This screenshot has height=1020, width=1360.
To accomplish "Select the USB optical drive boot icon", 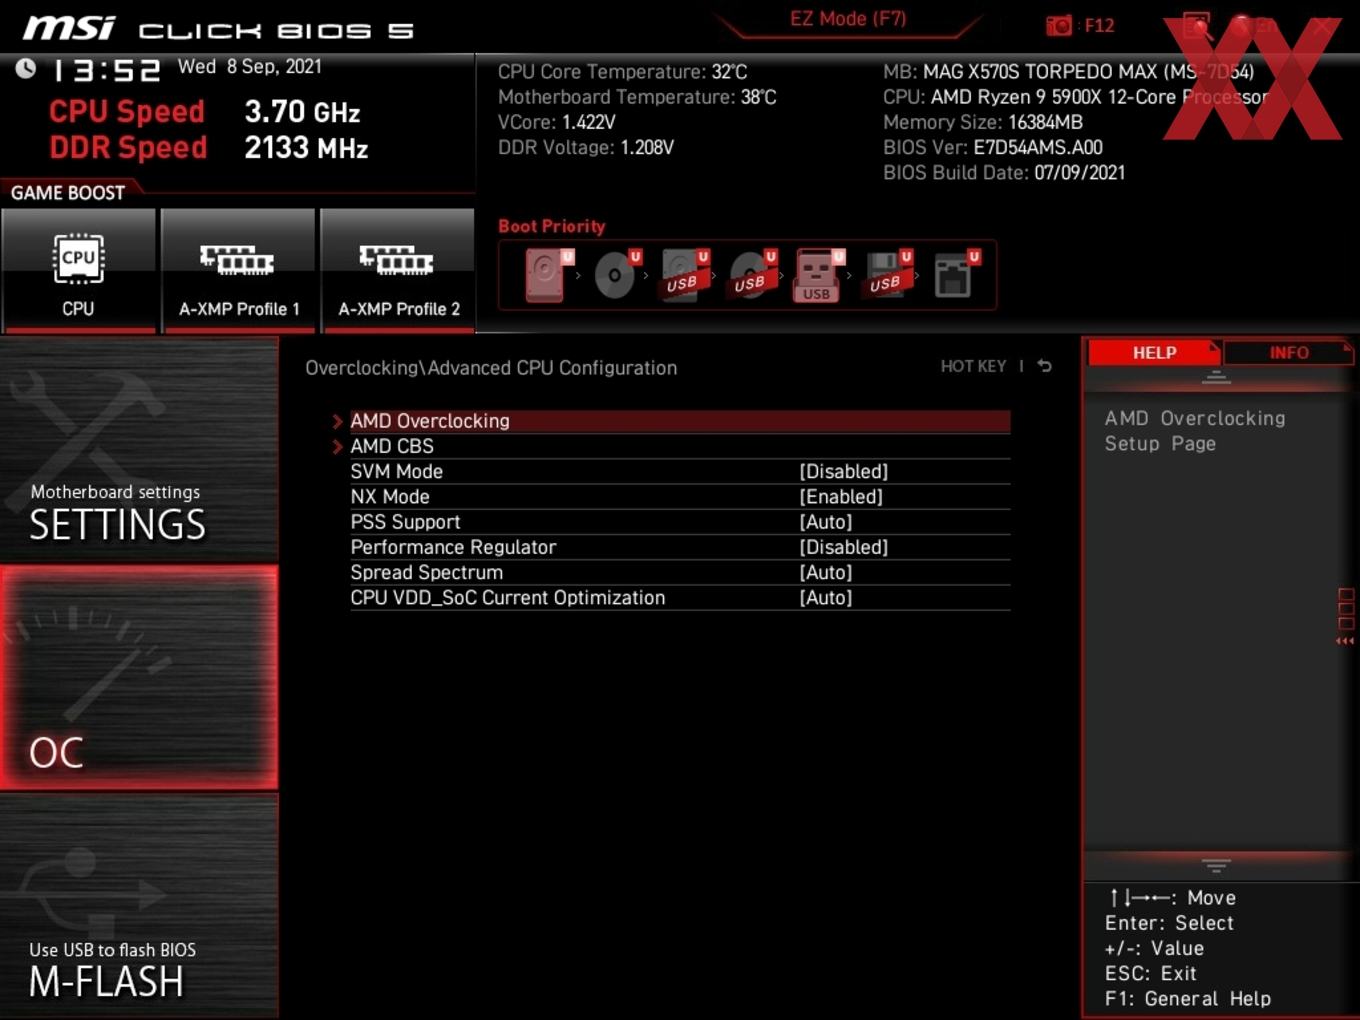I will click(x=753, y=274).
